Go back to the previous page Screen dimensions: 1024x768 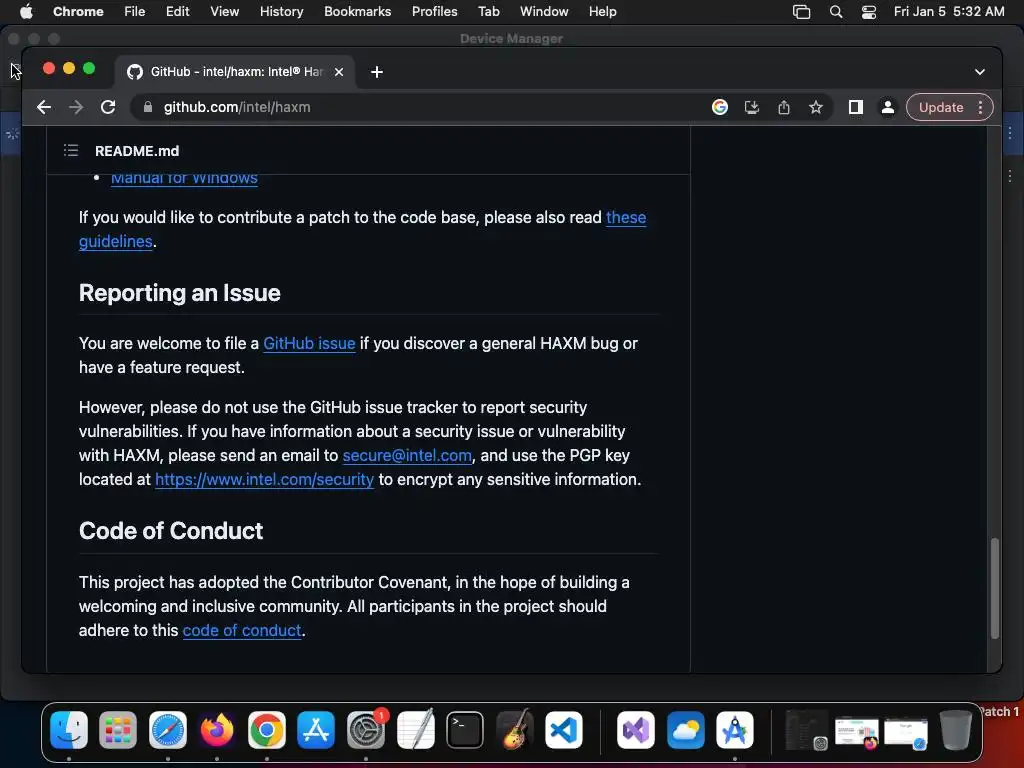tap(44, 107)
